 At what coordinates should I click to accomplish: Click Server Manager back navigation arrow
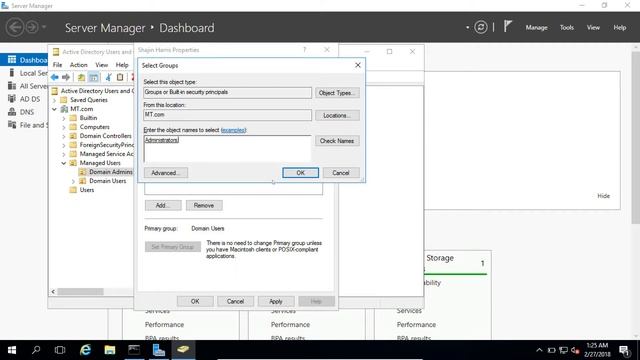tap(15, 27)
